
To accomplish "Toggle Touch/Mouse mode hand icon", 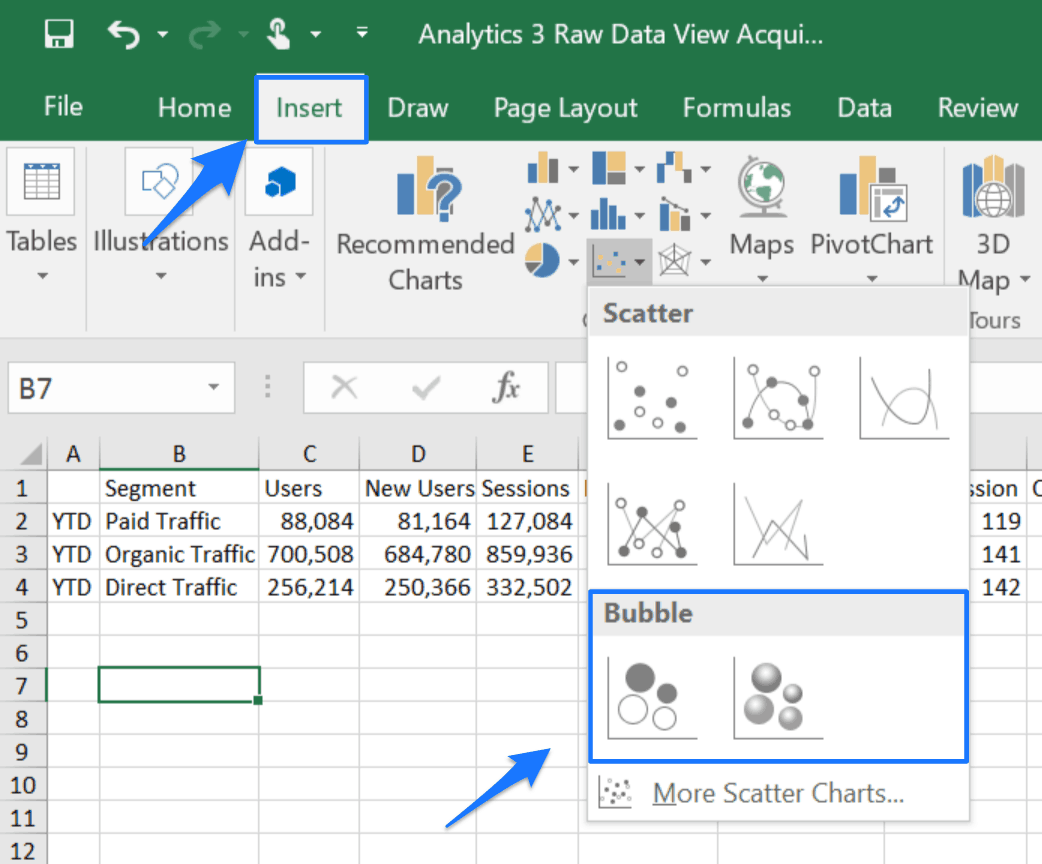I will [278, 33].
